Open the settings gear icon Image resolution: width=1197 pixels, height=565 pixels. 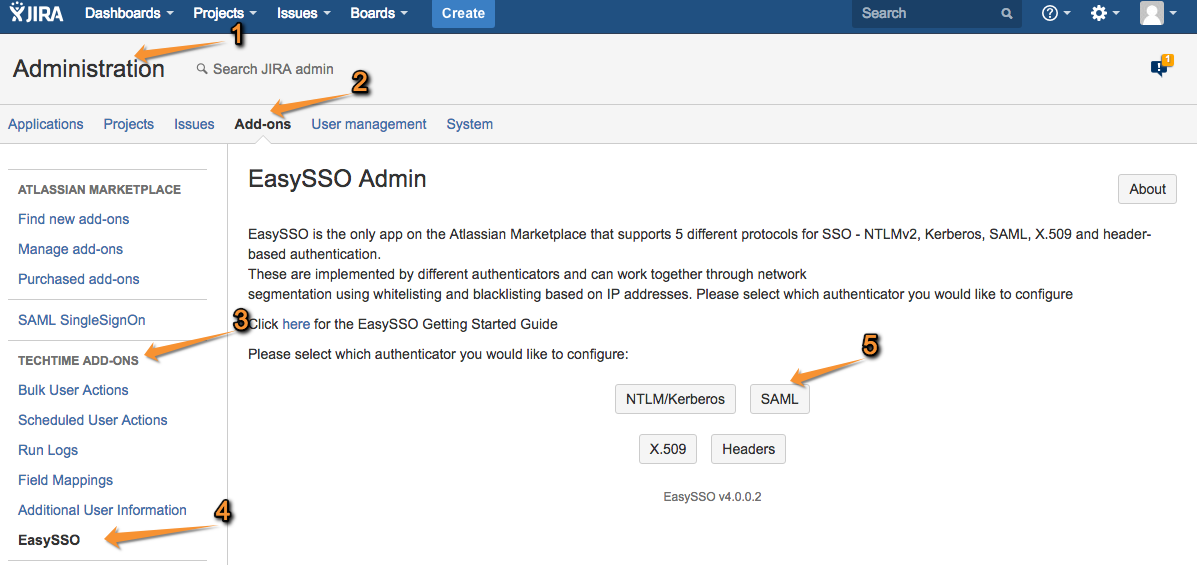click(x=1099, y=13)
